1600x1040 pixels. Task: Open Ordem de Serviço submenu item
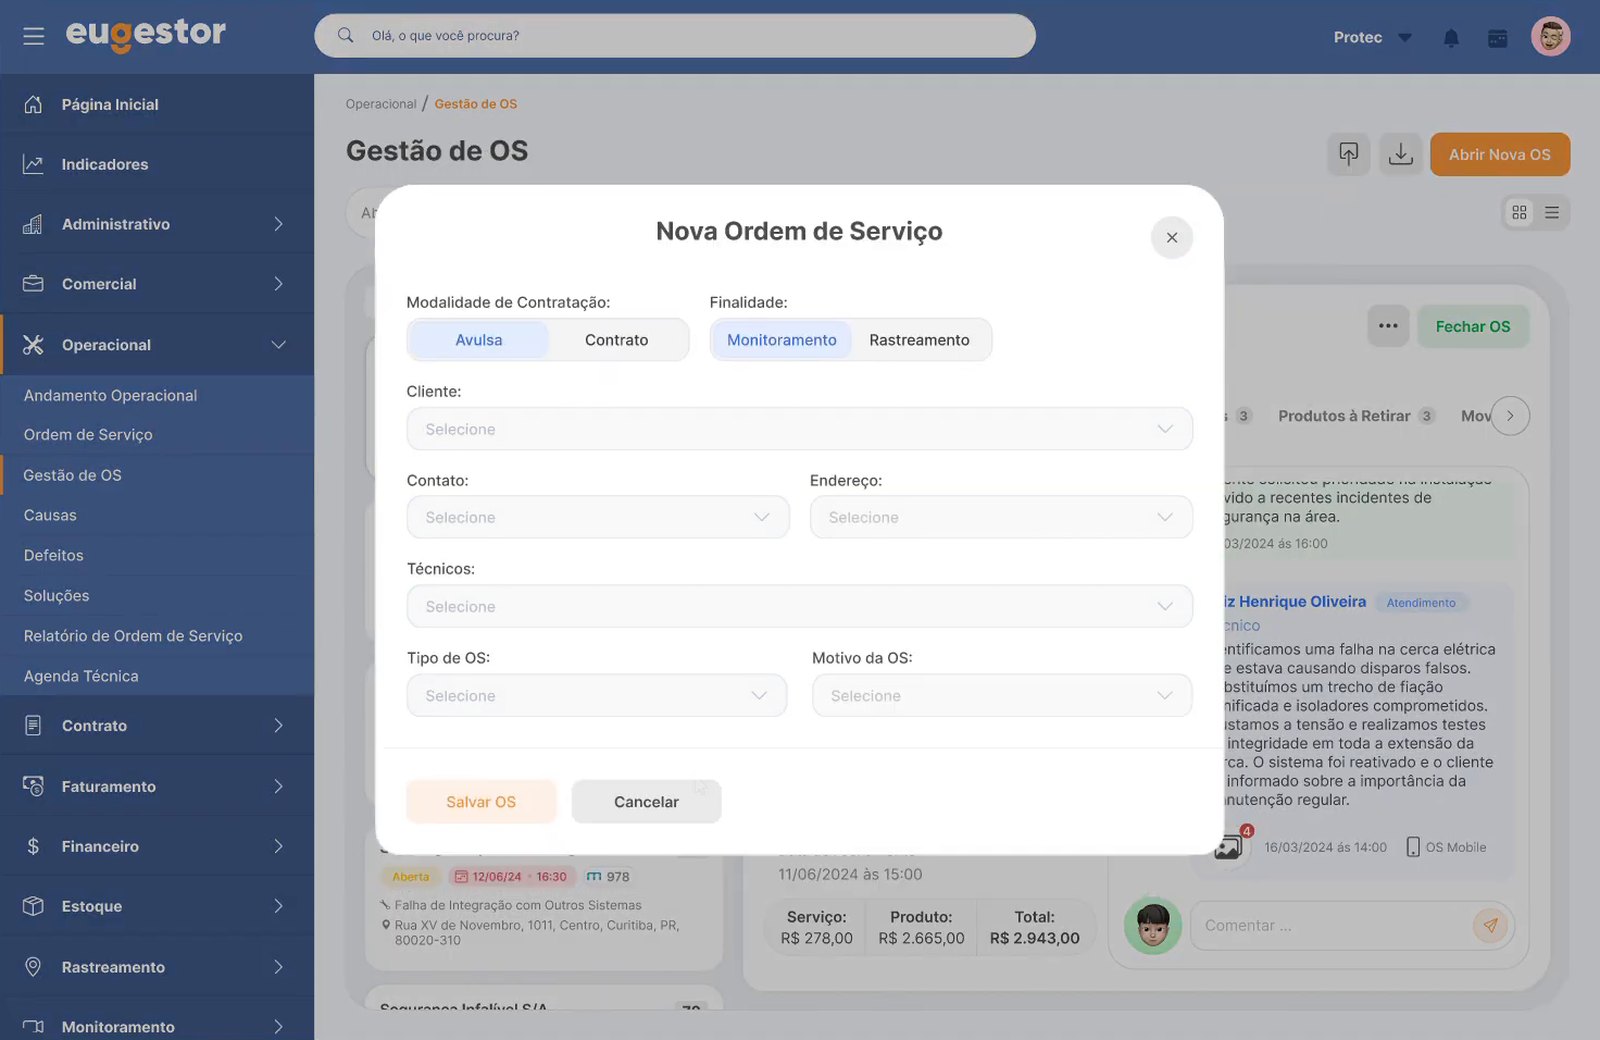pos(88,435)
